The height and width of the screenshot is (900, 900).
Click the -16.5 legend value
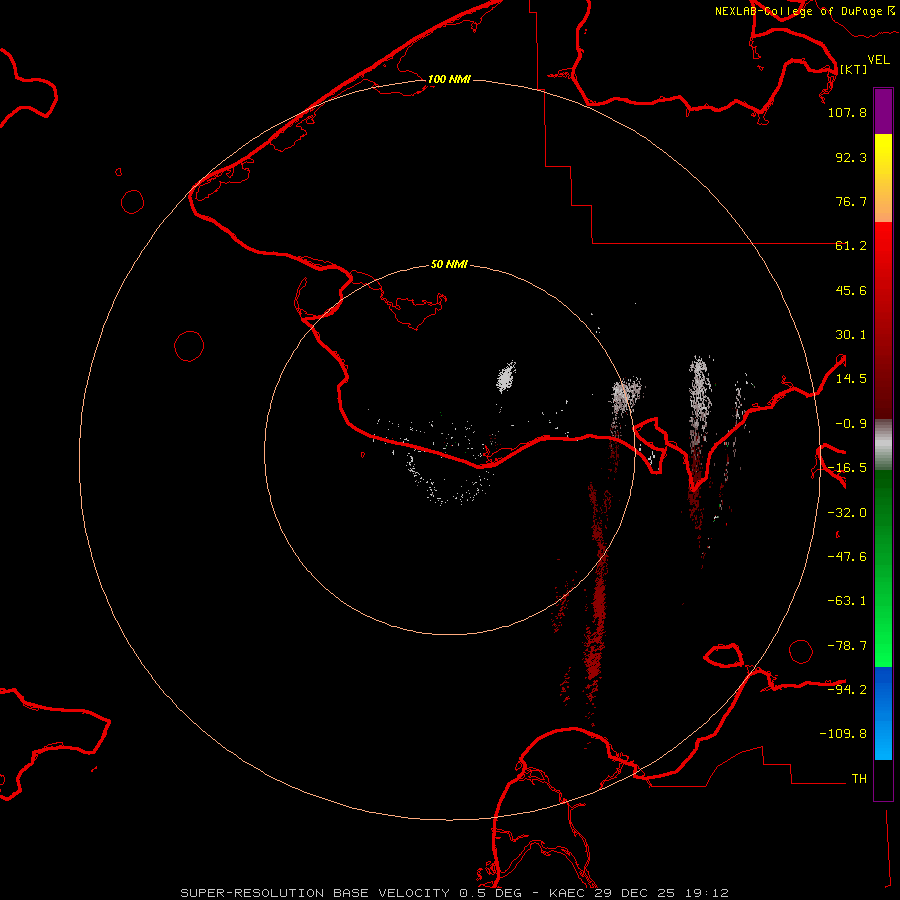point(847,468)
